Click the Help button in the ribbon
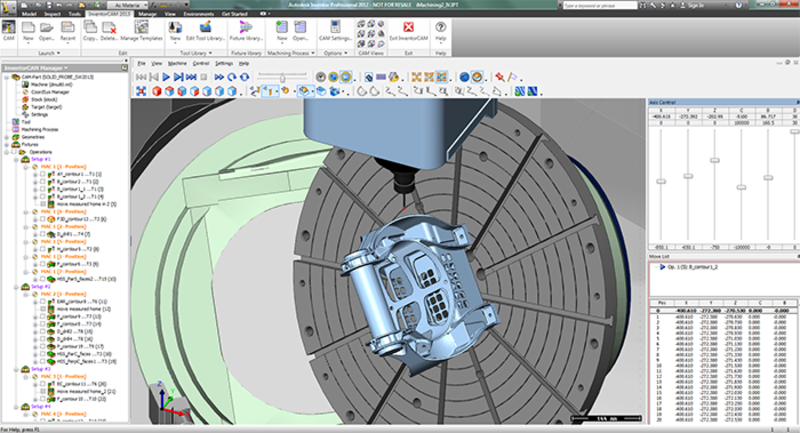800x433 pixels. tap(443, 28)
